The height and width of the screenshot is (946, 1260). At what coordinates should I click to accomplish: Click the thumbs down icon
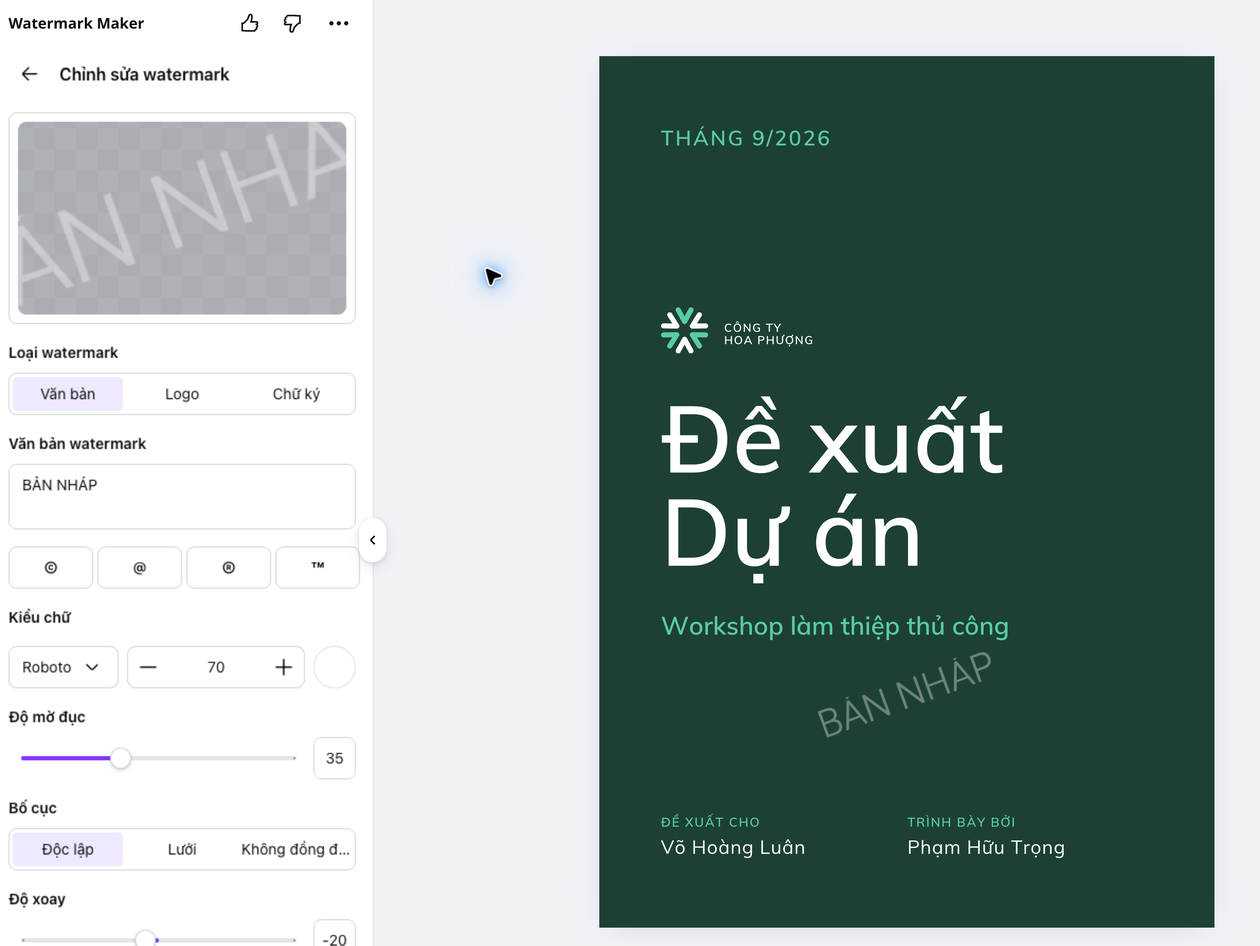(293, 23)
